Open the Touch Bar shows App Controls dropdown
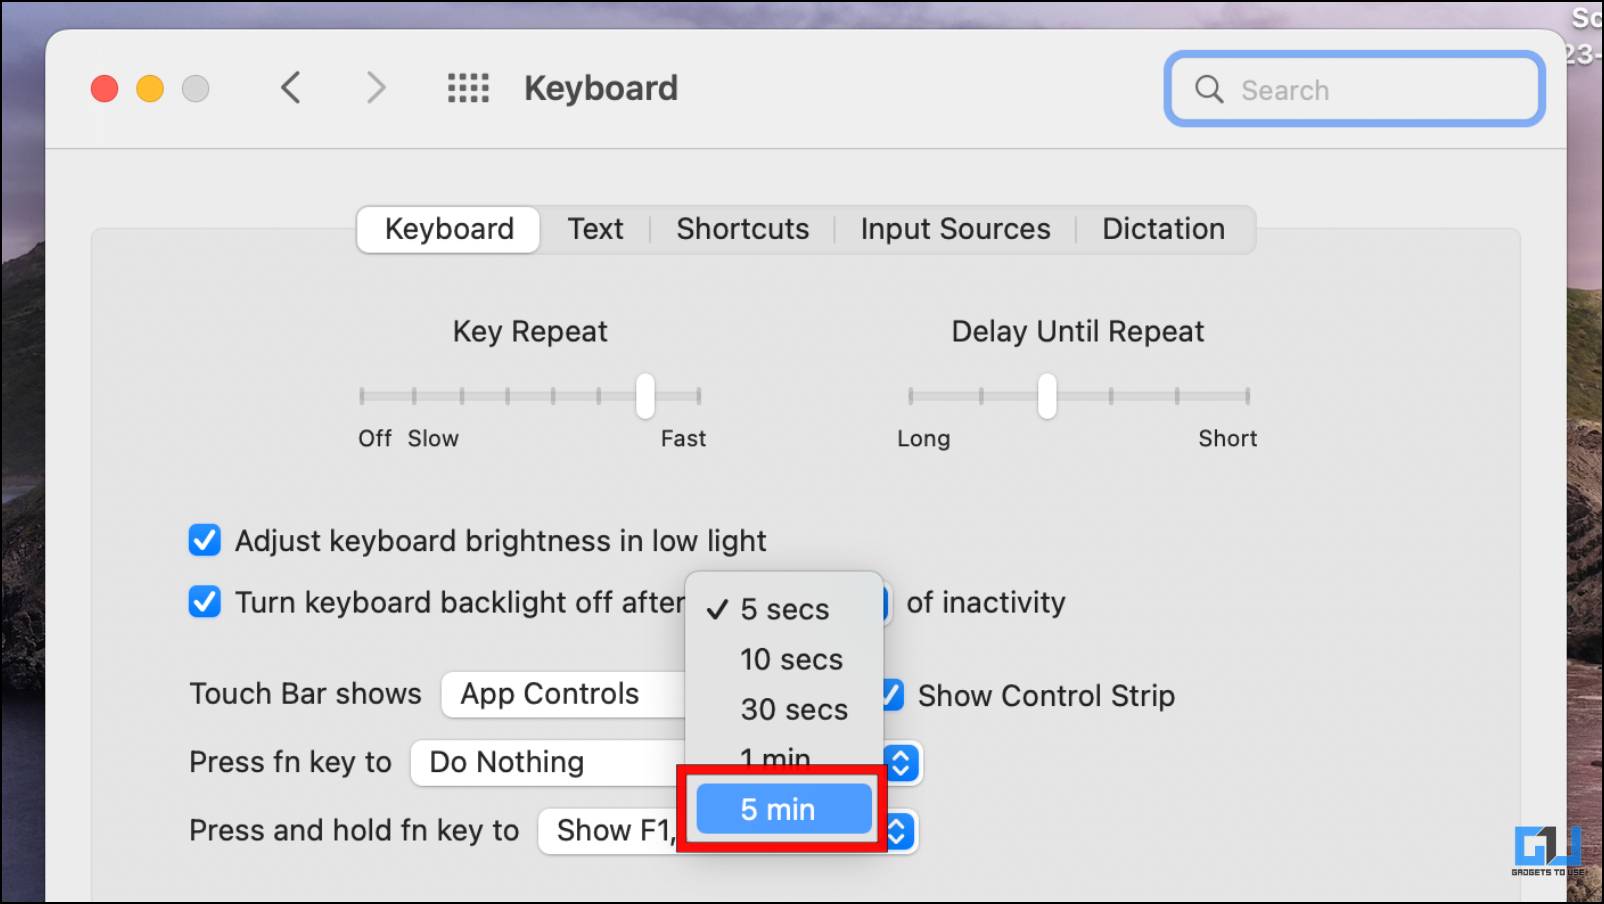This screenshot has height=904, width=1604. point(563,694)
